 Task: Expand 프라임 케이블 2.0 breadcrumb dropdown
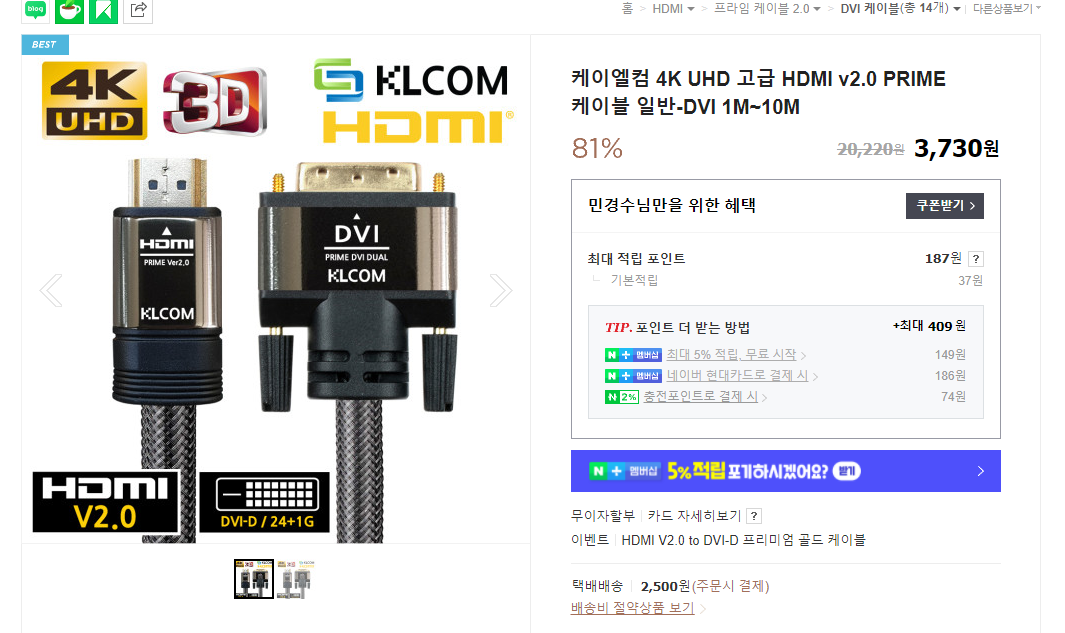coord(767,9)
